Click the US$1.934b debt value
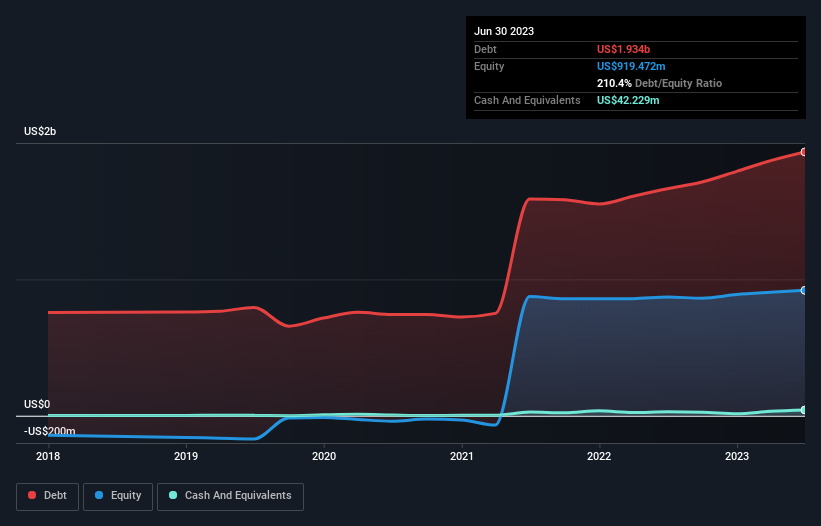821x526 pixels. [623, 49]
